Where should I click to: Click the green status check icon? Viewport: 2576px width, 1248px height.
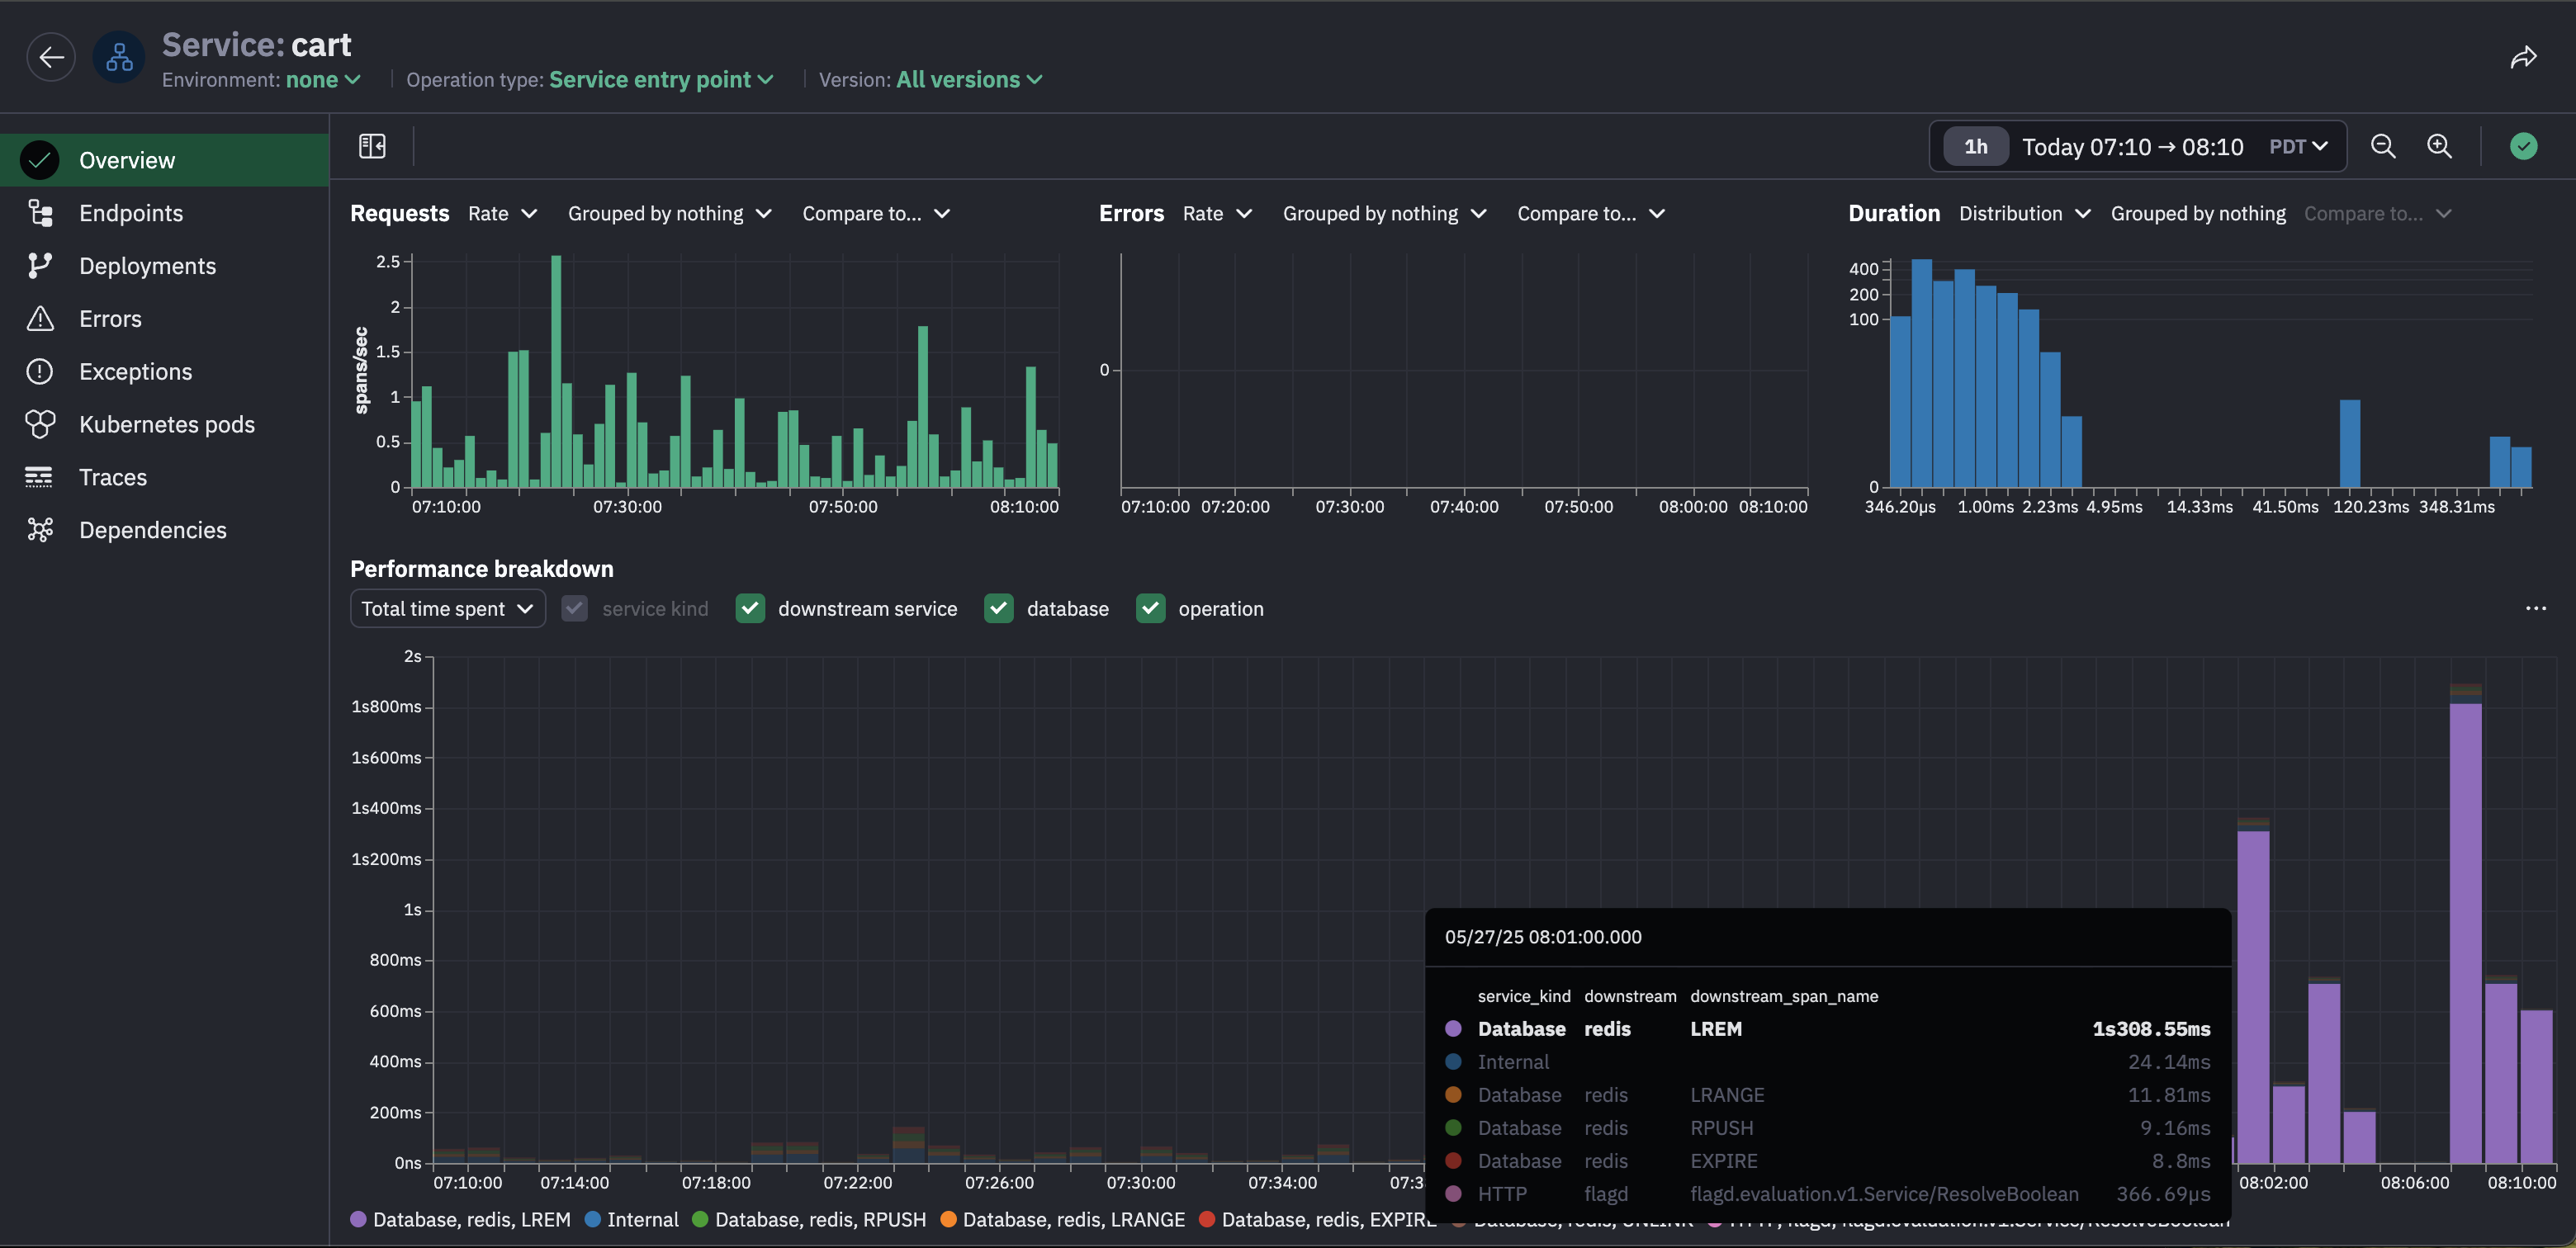click(2523, 146)
